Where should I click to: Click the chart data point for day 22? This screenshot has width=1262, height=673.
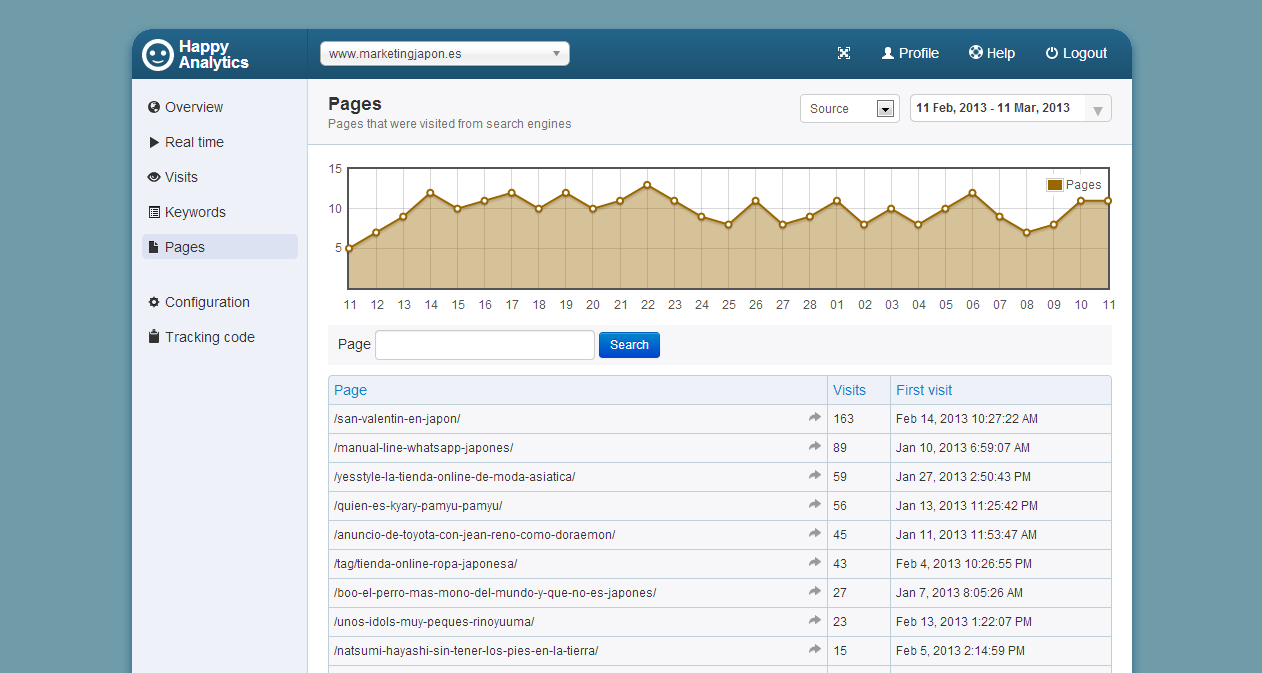click(x=648, y=185)
